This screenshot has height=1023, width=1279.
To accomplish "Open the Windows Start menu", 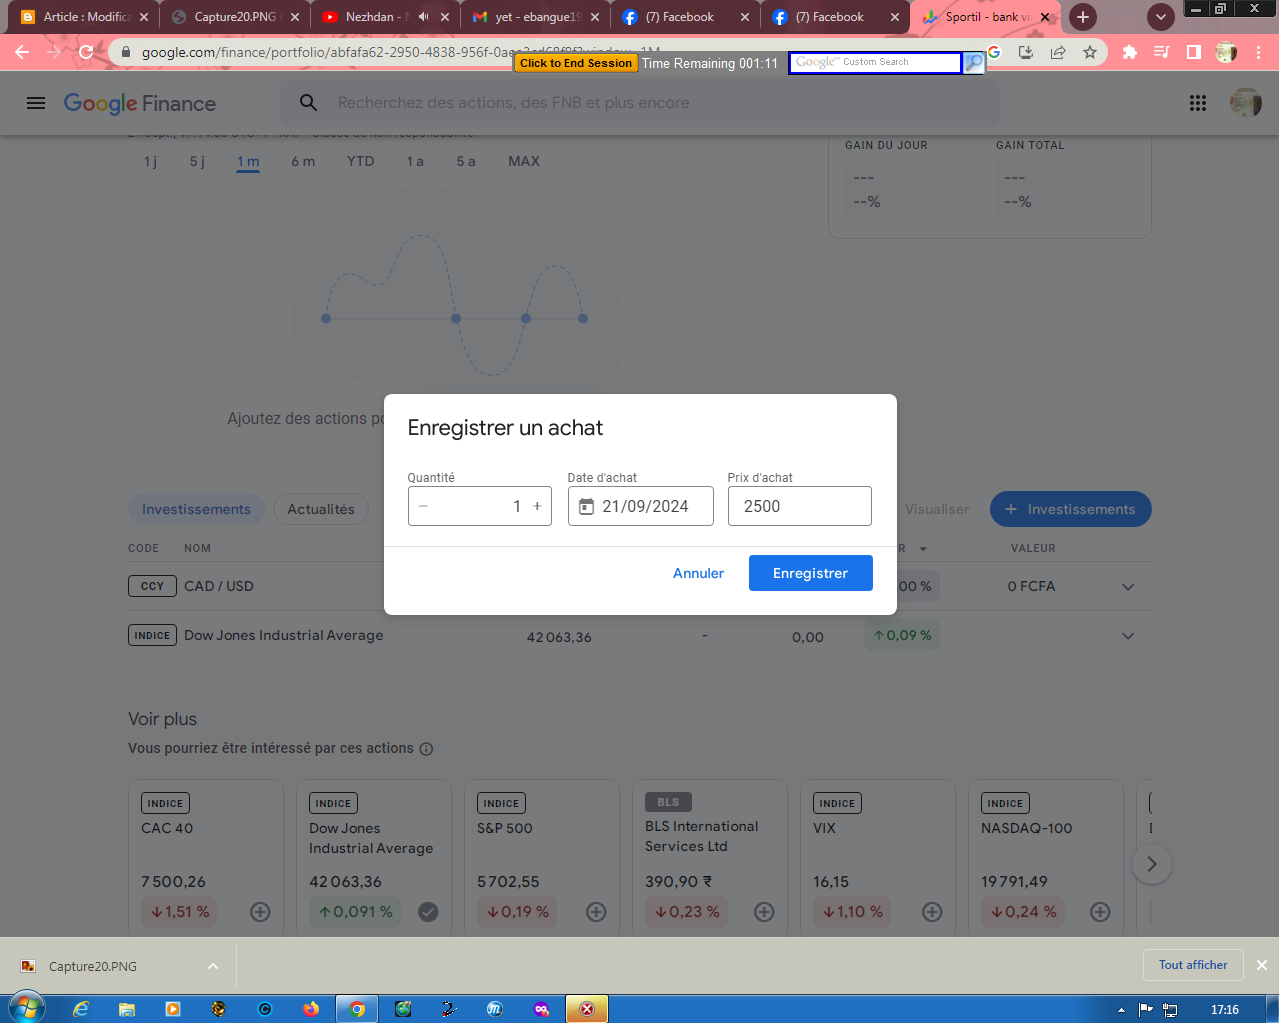I will 26,1008.
